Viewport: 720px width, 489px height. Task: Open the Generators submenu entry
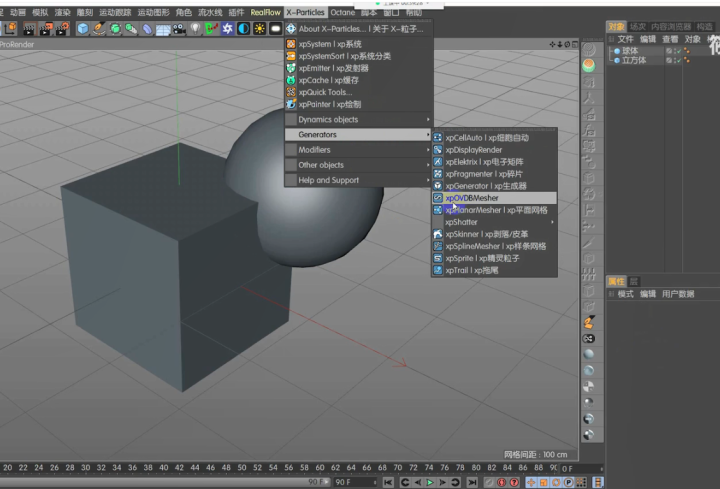click(359, 135)
